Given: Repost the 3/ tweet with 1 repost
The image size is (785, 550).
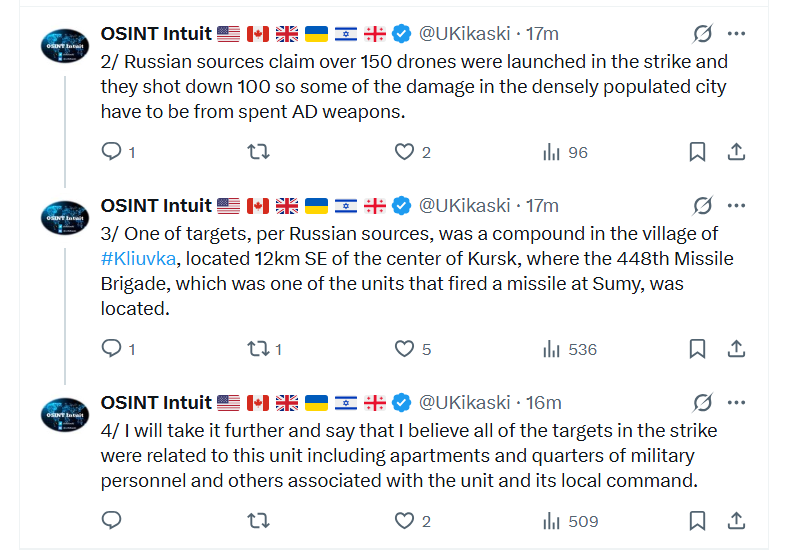Looking at the screenshot, I should [258, 348].
